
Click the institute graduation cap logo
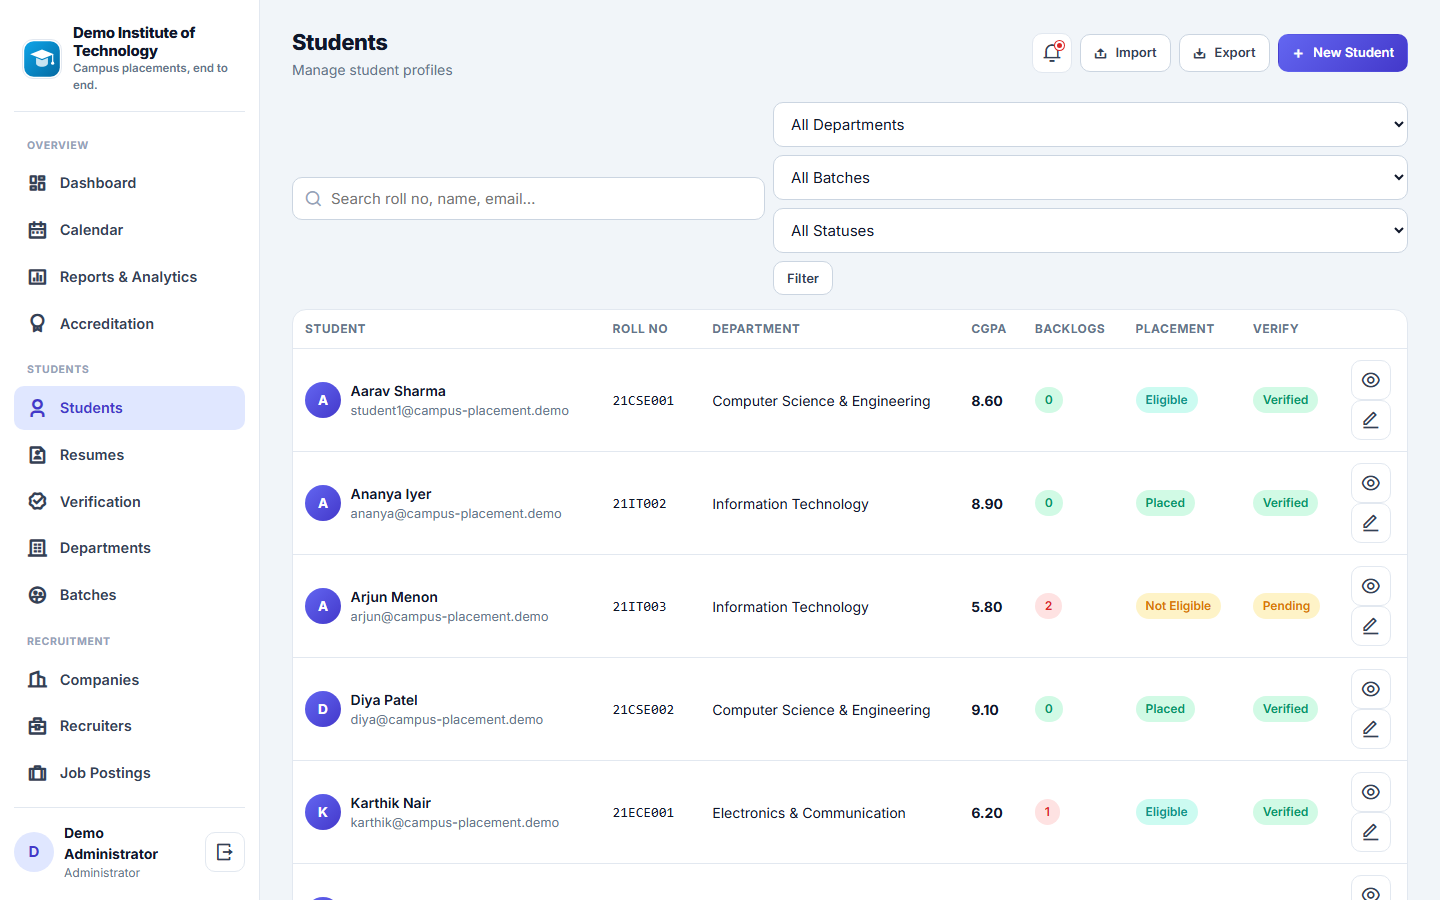point(42,59)
